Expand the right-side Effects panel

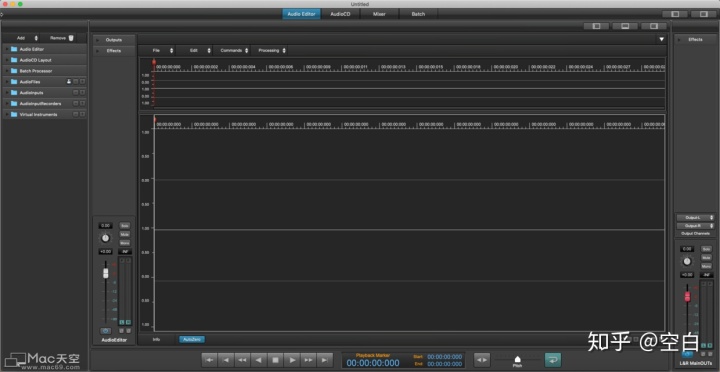[x=695, y=40]
